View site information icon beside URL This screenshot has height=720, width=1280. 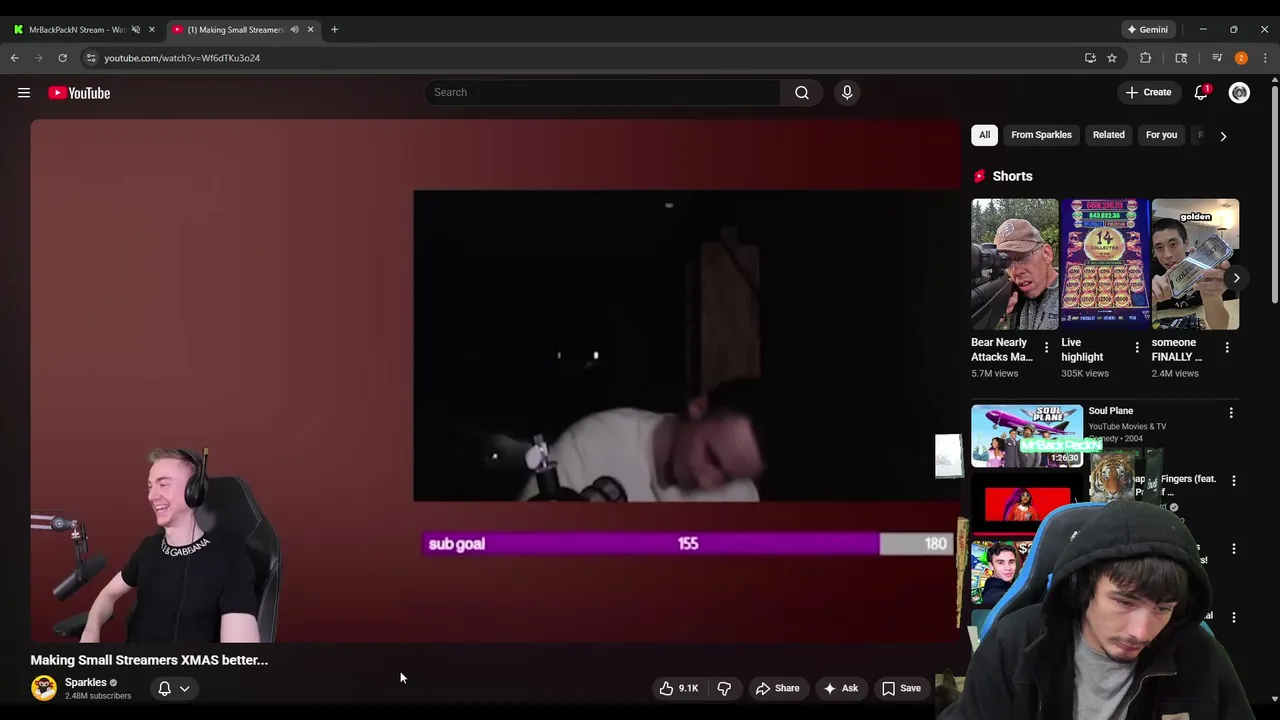tap(91, 58)
